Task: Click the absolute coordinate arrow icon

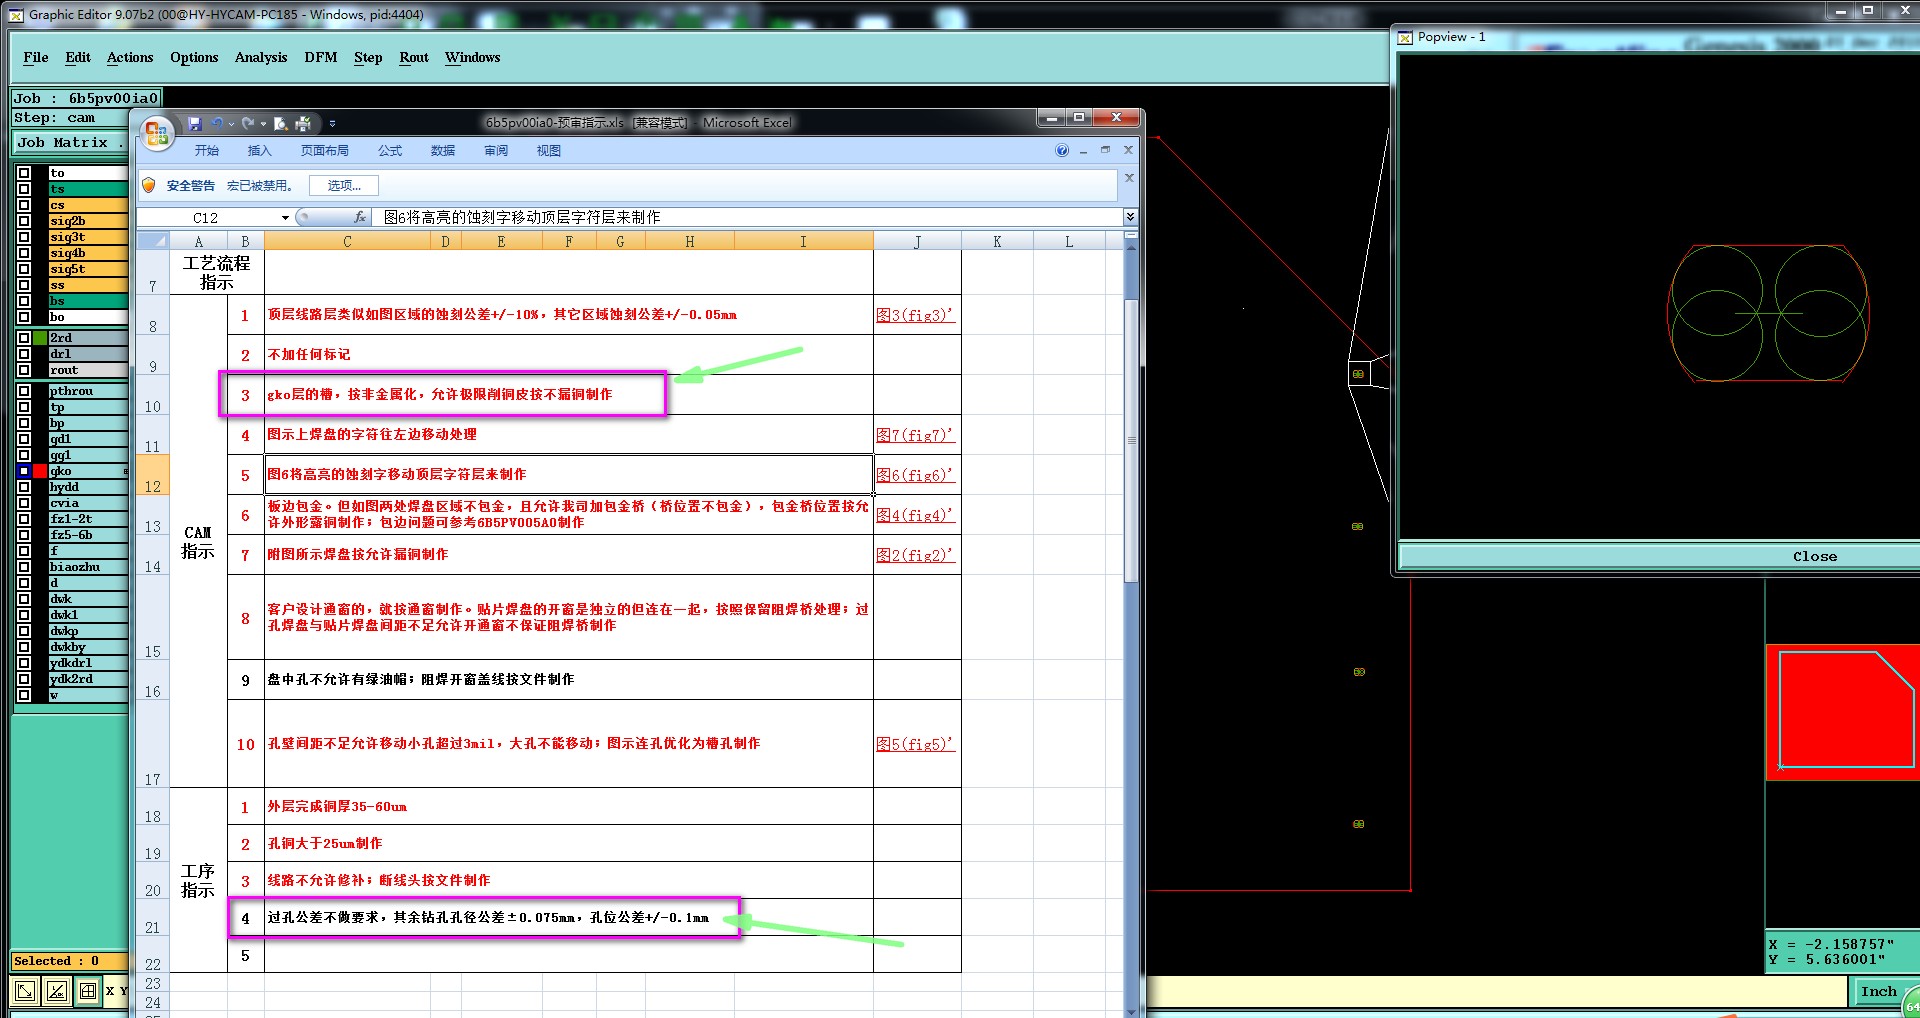Action: click(26, 991)
